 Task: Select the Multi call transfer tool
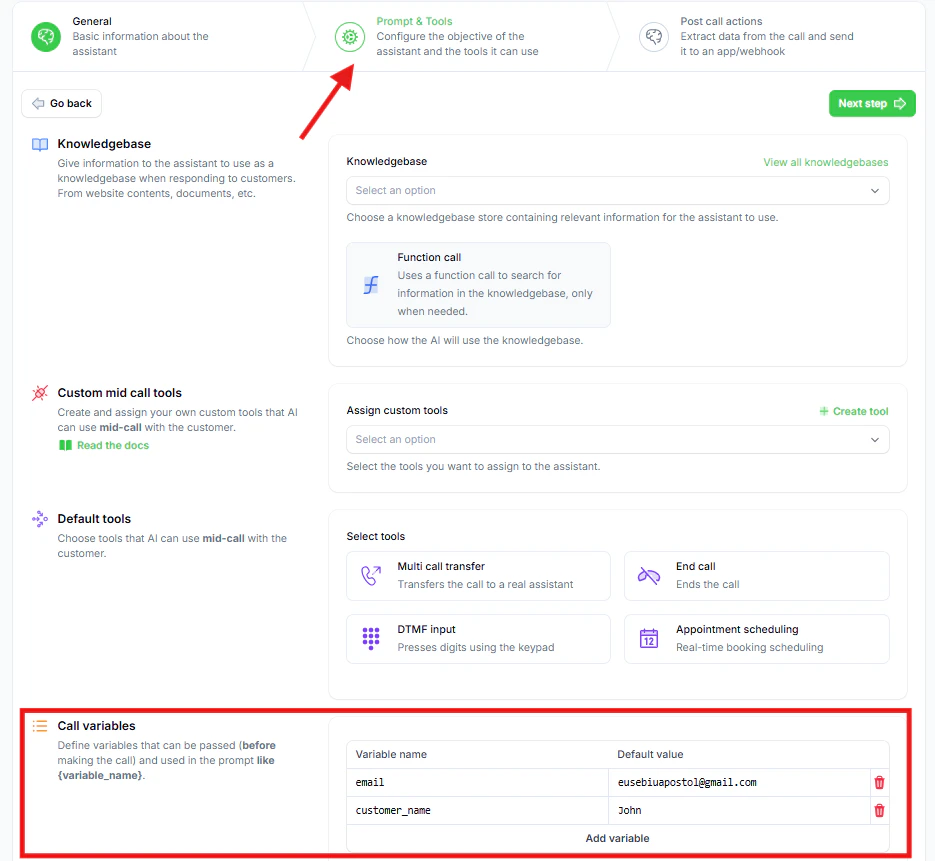tap(477, 576)
